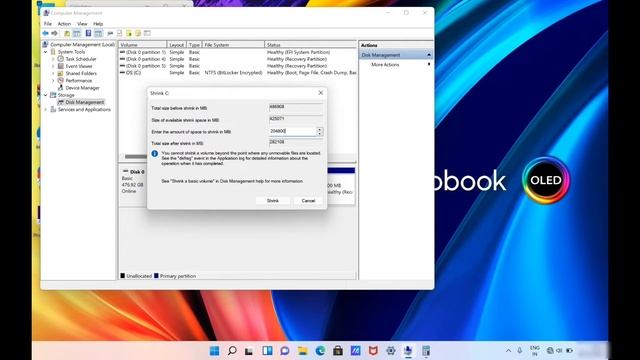Close the Shrink C: dialog
This screenshot has height=360, width=640.
pos(320,93)
